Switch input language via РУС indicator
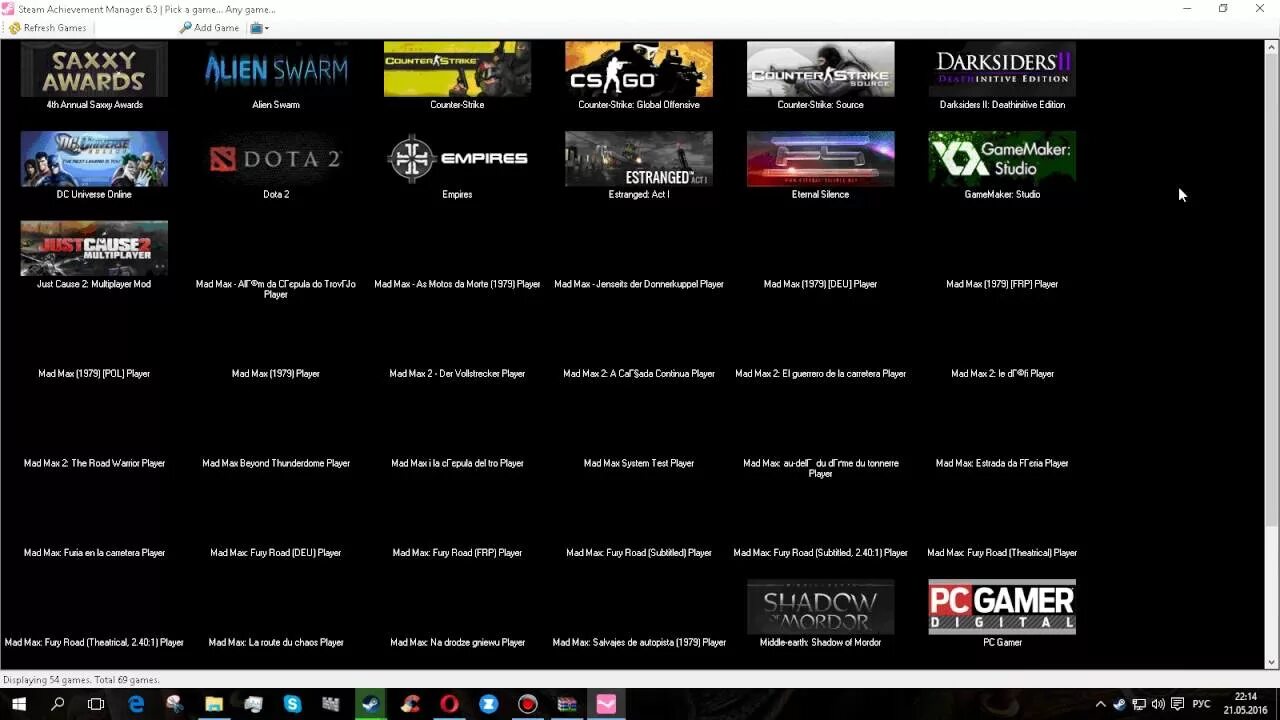This screenshot has width=1280, height=720. coord(1202,704)
